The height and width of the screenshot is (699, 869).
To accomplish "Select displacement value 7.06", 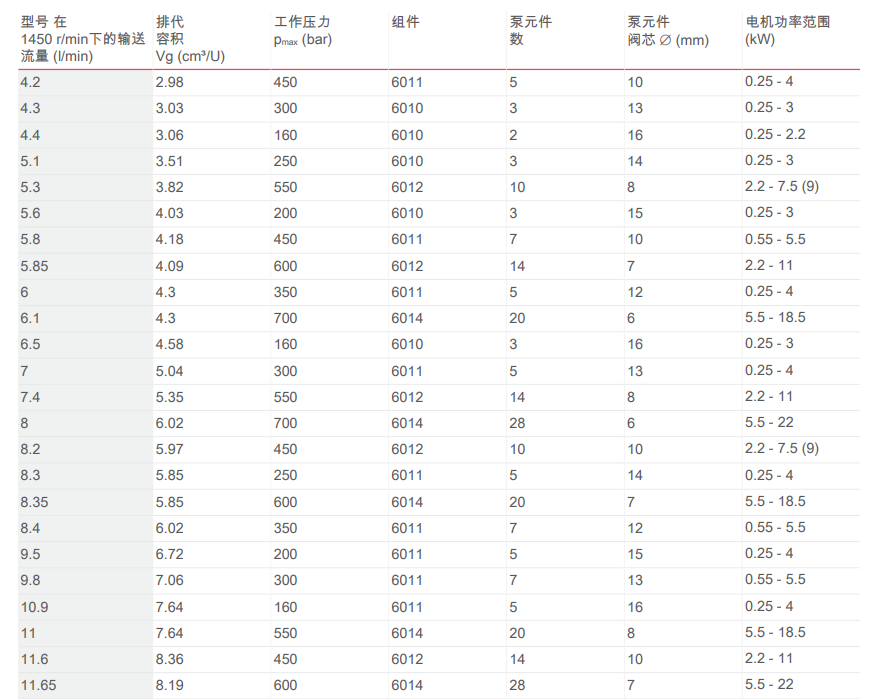I will point(170,581).
